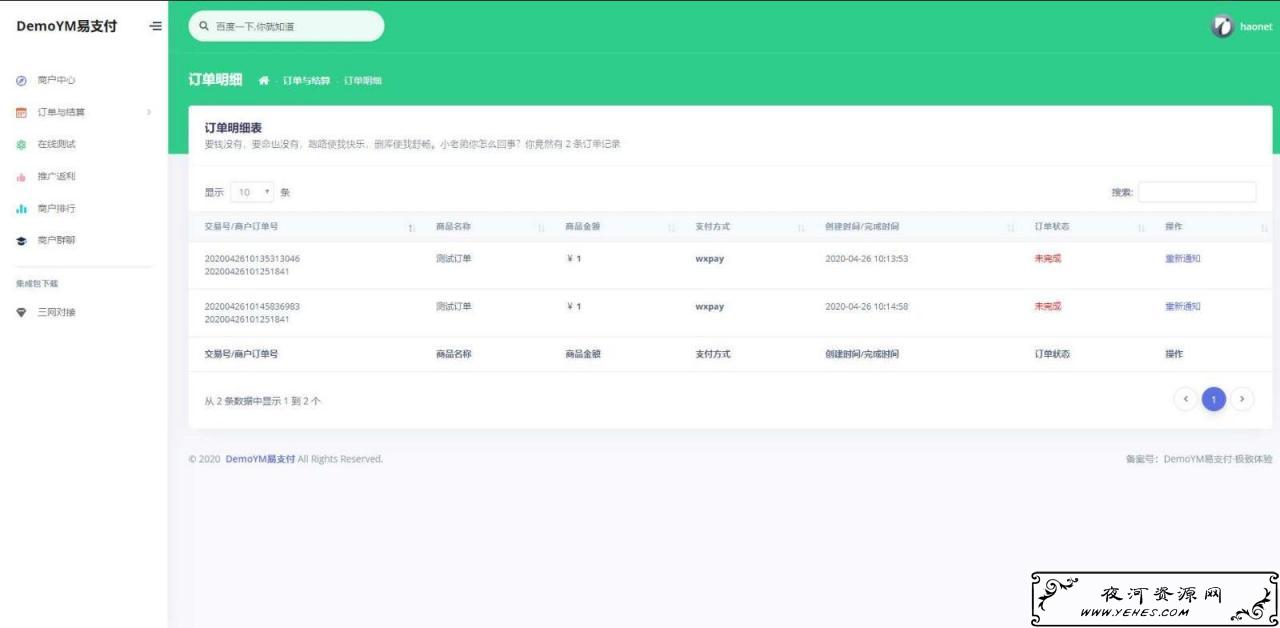The width and height of the screenshot is (1280, 628).
Task: Open 在线测试 in the sidebar
Action: coord(56,144)
